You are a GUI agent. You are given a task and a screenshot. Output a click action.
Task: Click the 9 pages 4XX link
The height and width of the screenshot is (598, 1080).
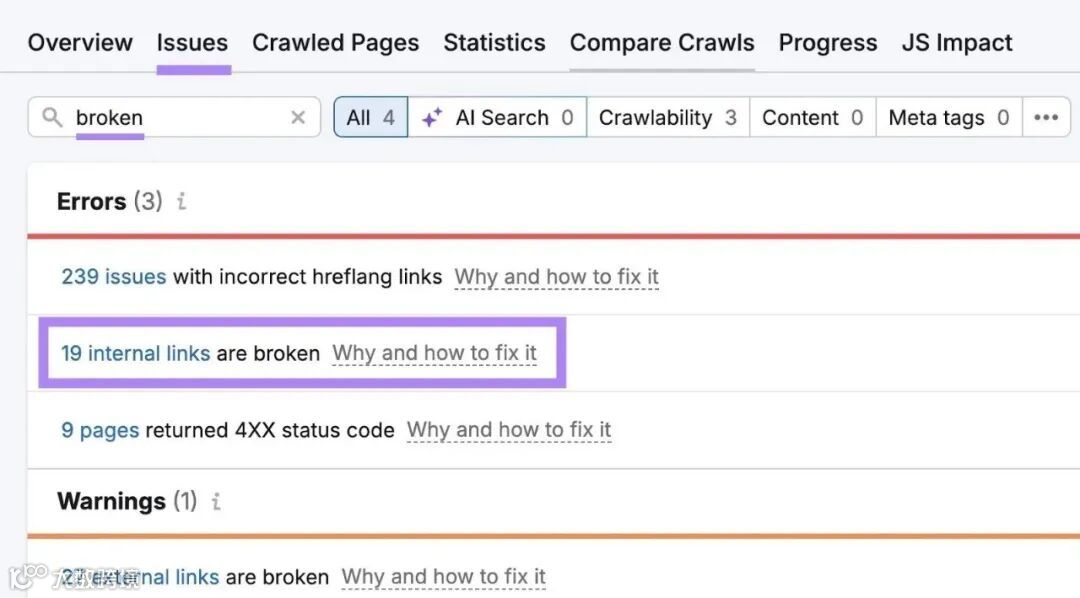coord(100,430)
